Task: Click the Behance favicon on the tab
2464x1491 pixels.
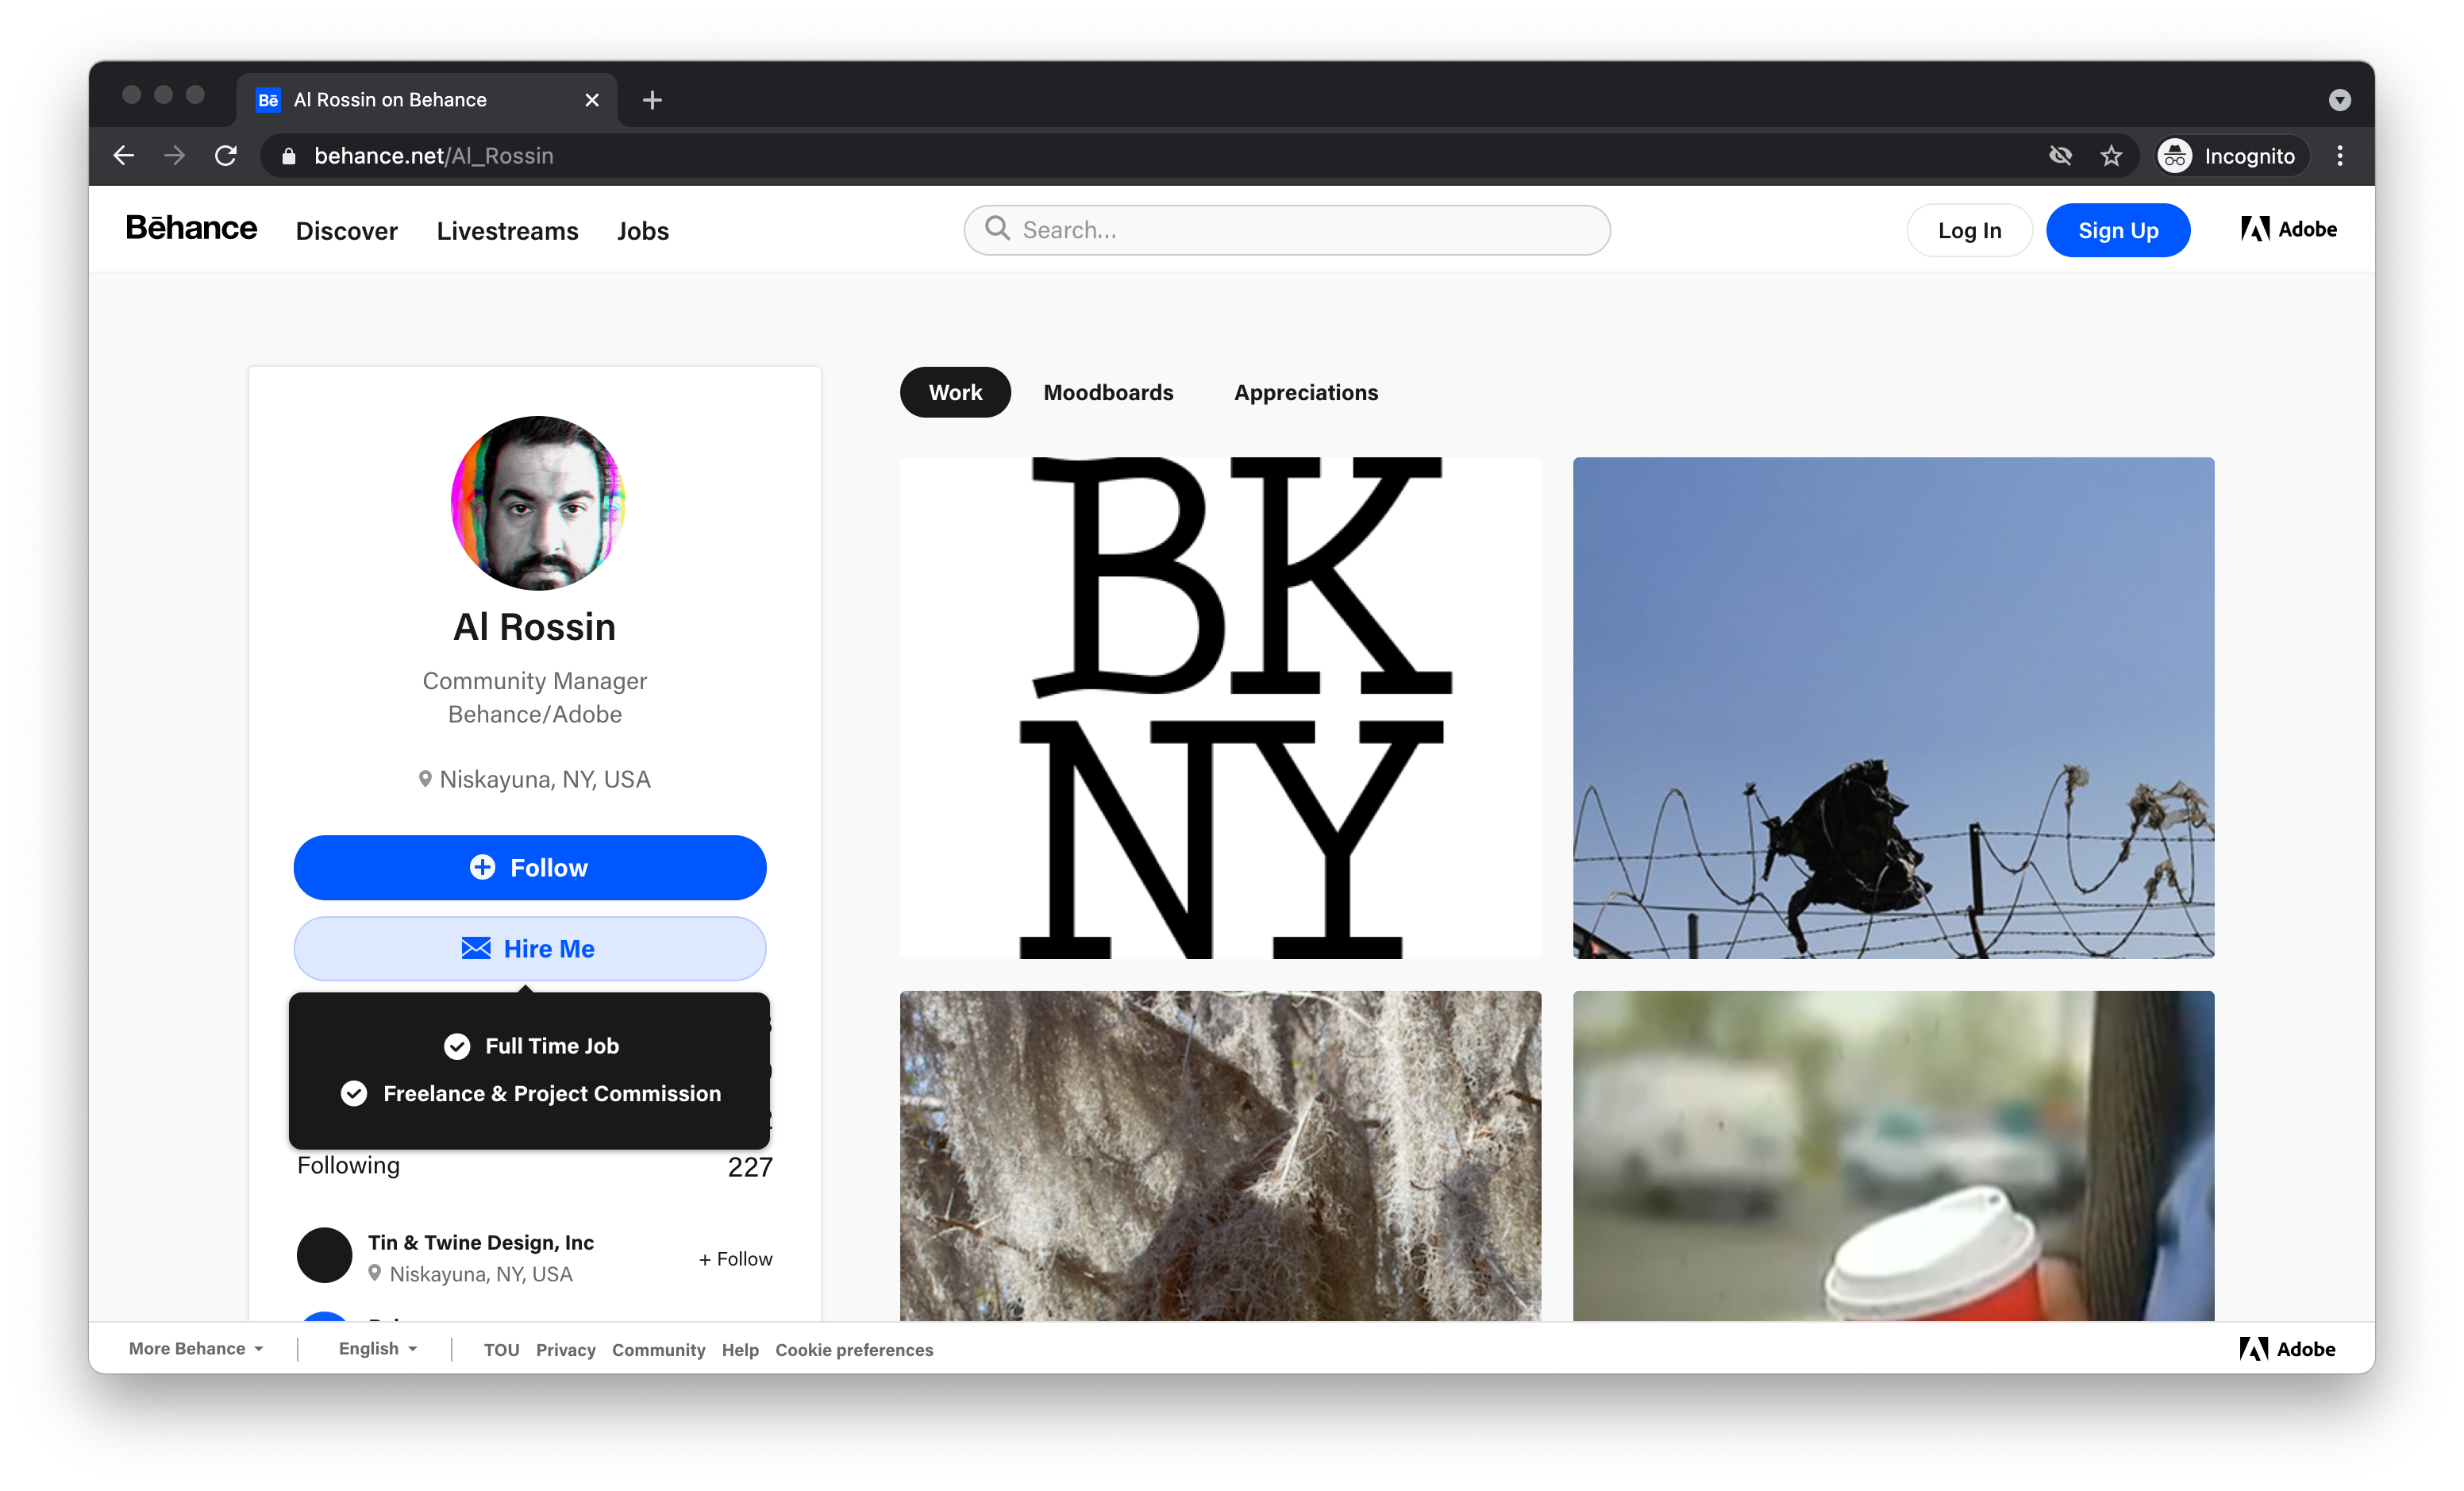Action: [268, 100]
